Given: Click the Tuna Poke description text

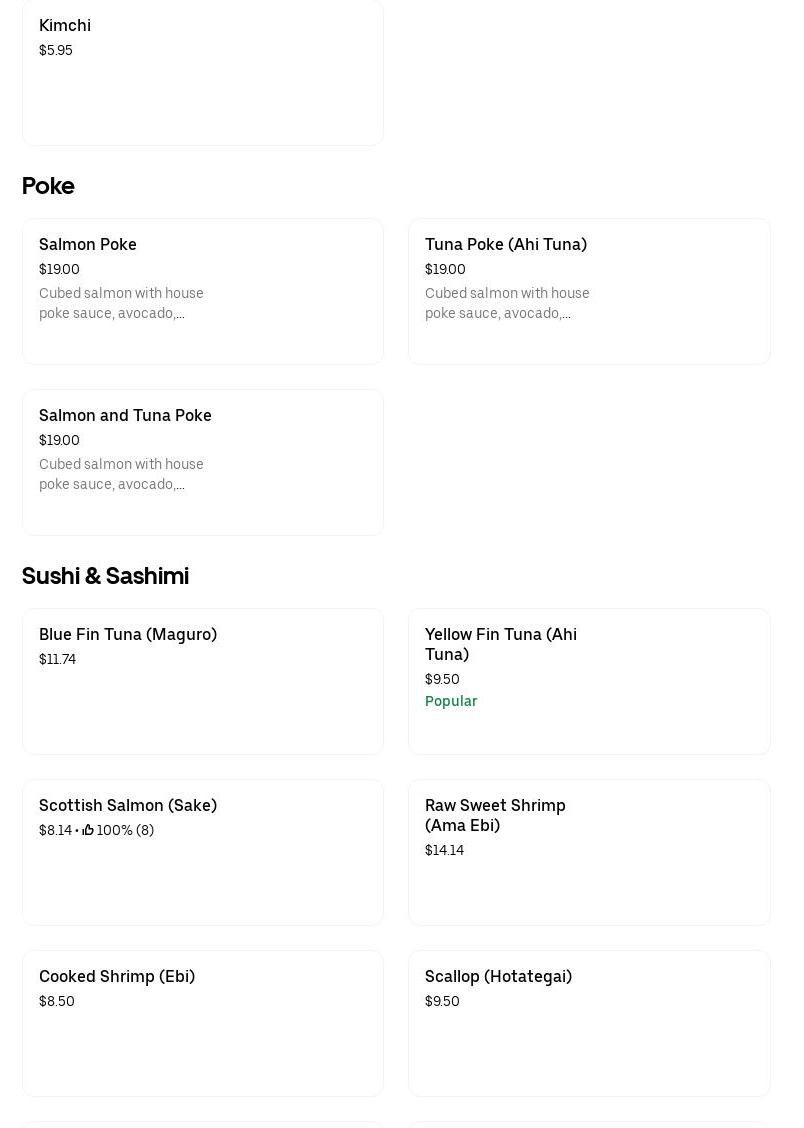Looking at the screenshot, I should coord(506,303).
